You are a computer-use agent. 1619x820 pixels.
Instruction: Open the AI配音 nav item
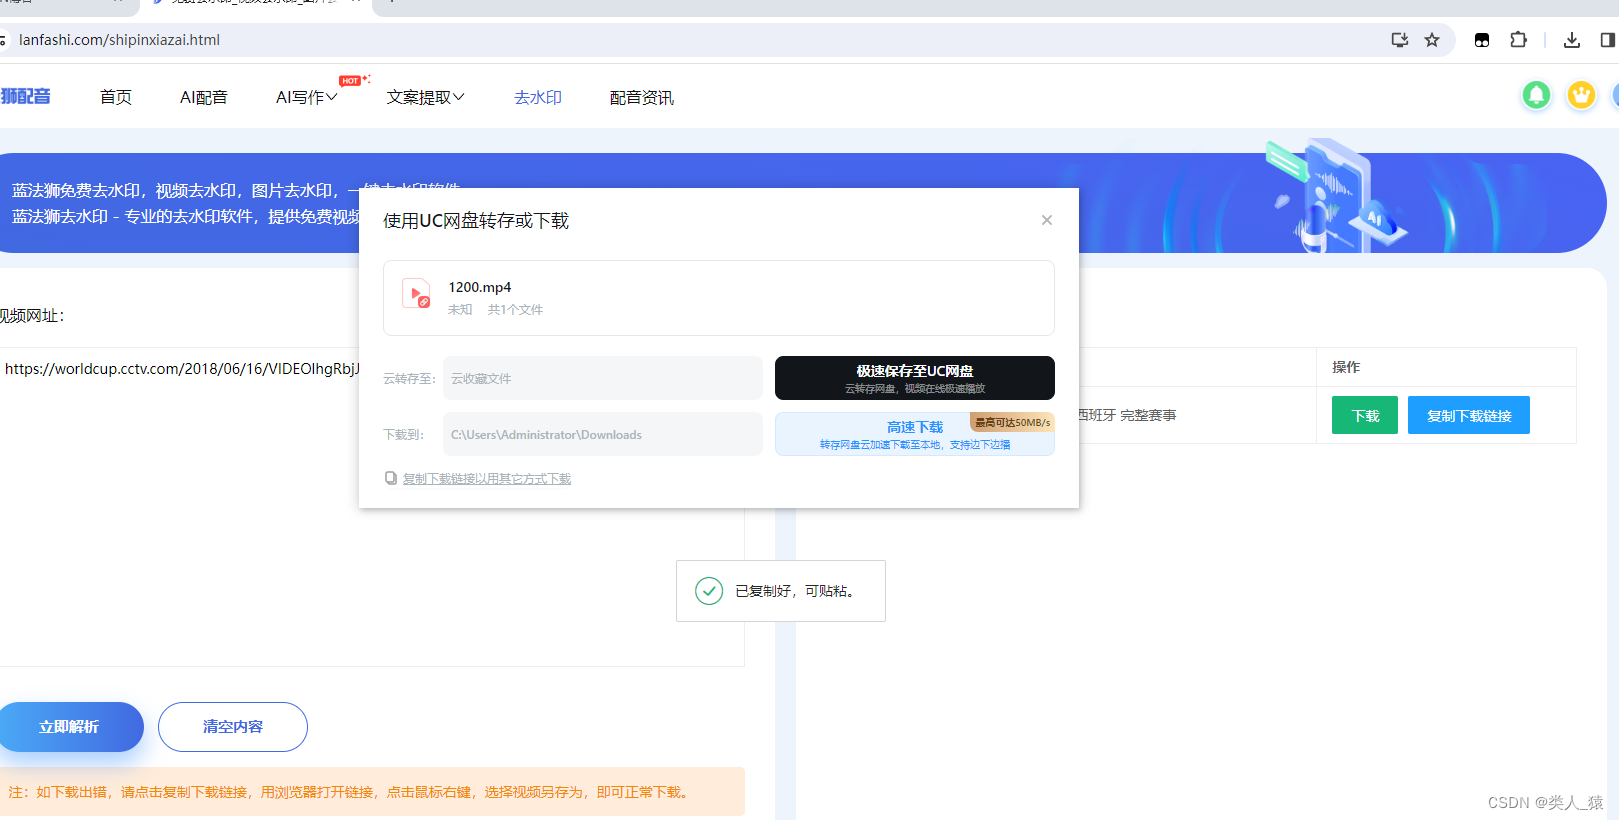point(204,97)
